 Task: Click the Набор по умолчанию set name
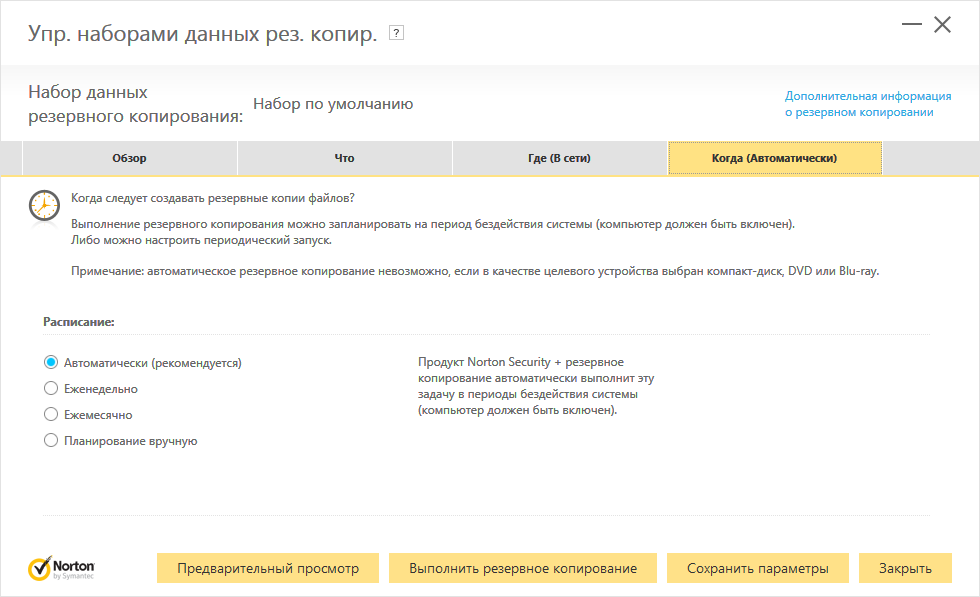click(x=333, y=104)
